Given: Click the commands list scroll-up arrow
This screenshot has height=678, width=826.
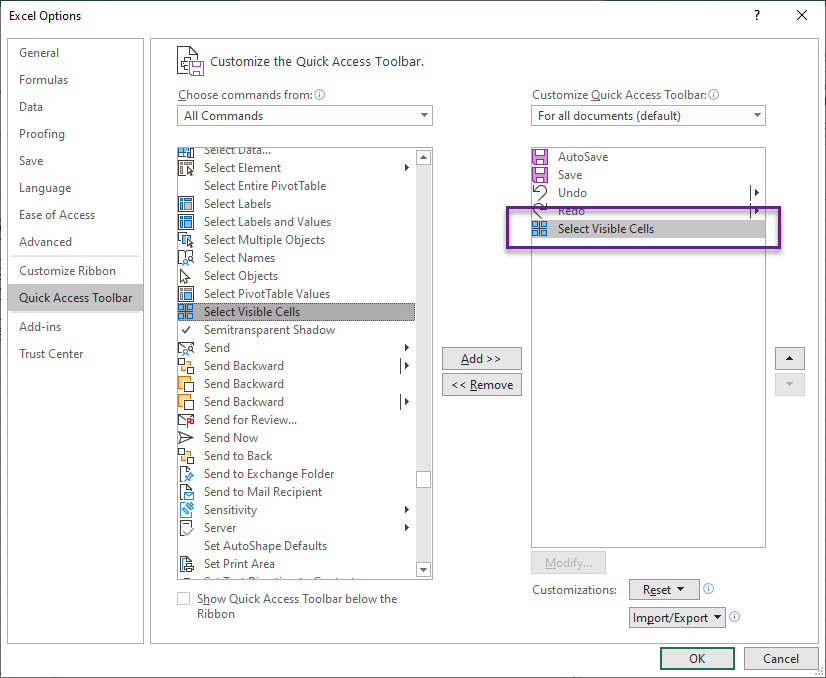Looking at the screenshot, I should pyautogui.click(x=424, y=158).
